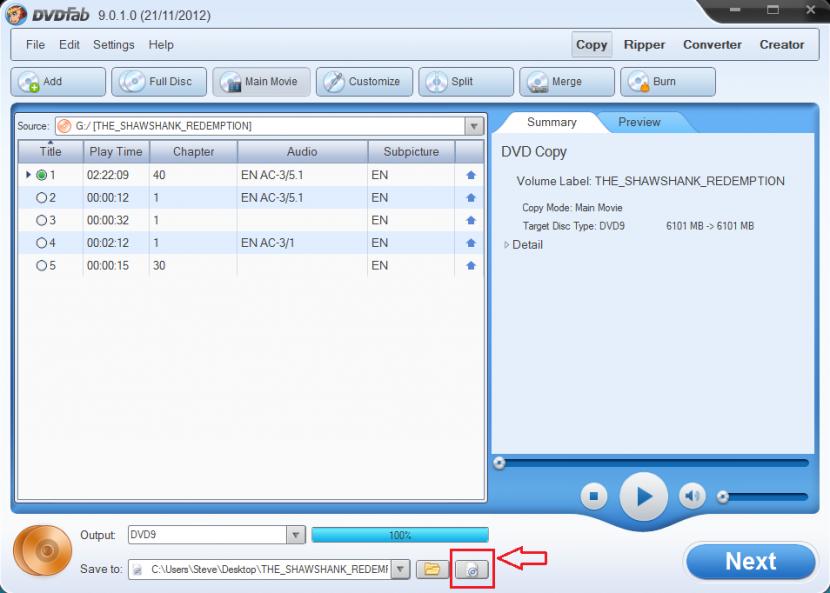
Task: Select title 1 radio button
Action: (41, 175)
